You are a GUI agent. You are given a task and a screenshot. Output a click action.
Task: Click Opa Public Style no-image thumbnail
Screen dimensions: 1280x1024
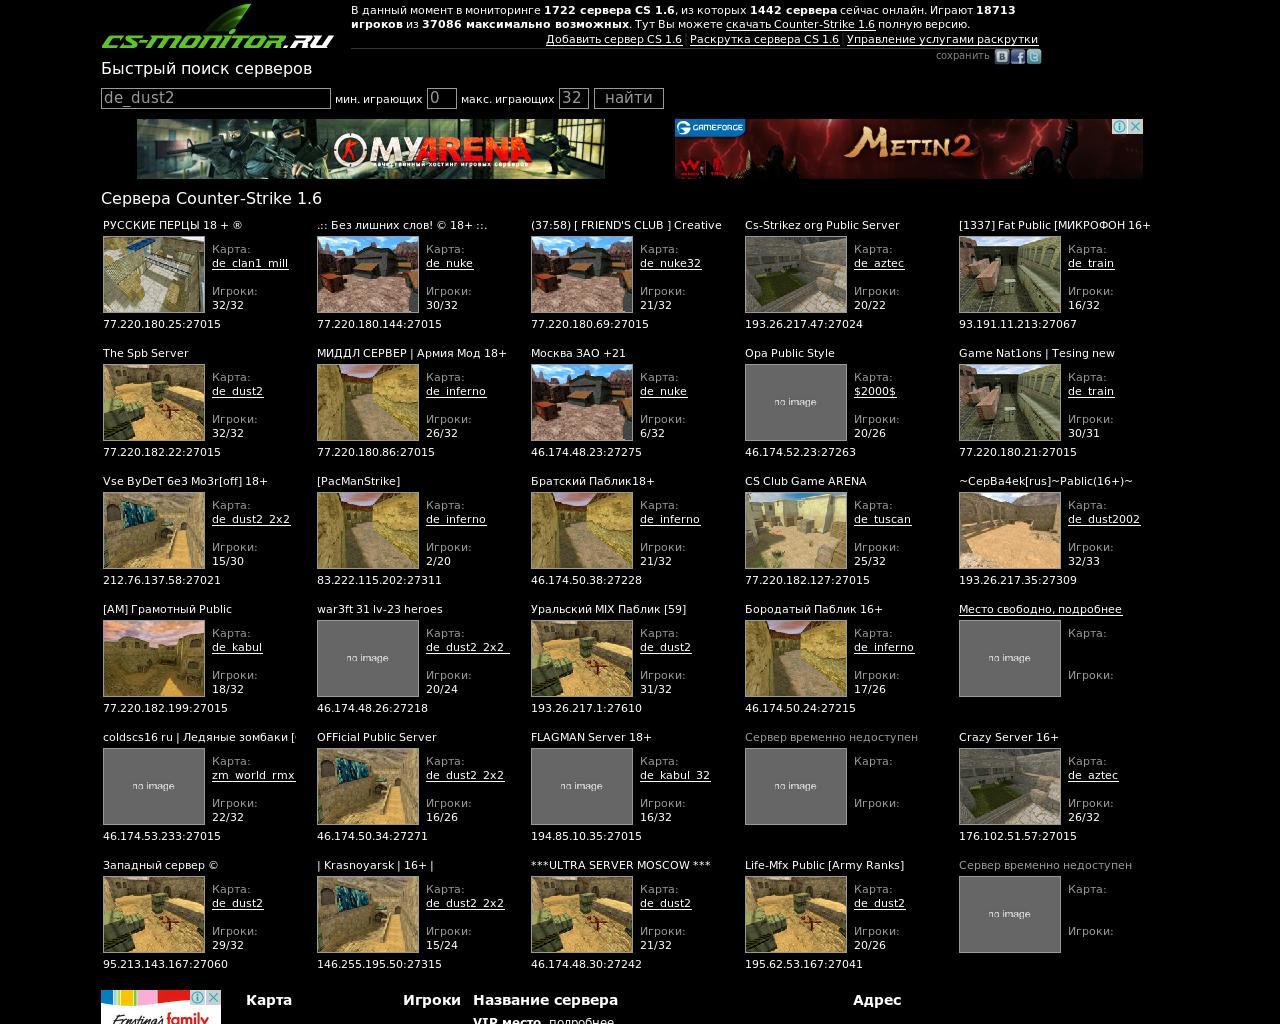pos(796,402)
